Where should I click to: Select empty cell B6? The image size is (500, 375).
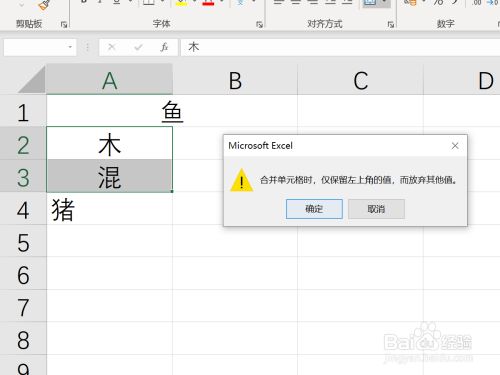(235, 274)
